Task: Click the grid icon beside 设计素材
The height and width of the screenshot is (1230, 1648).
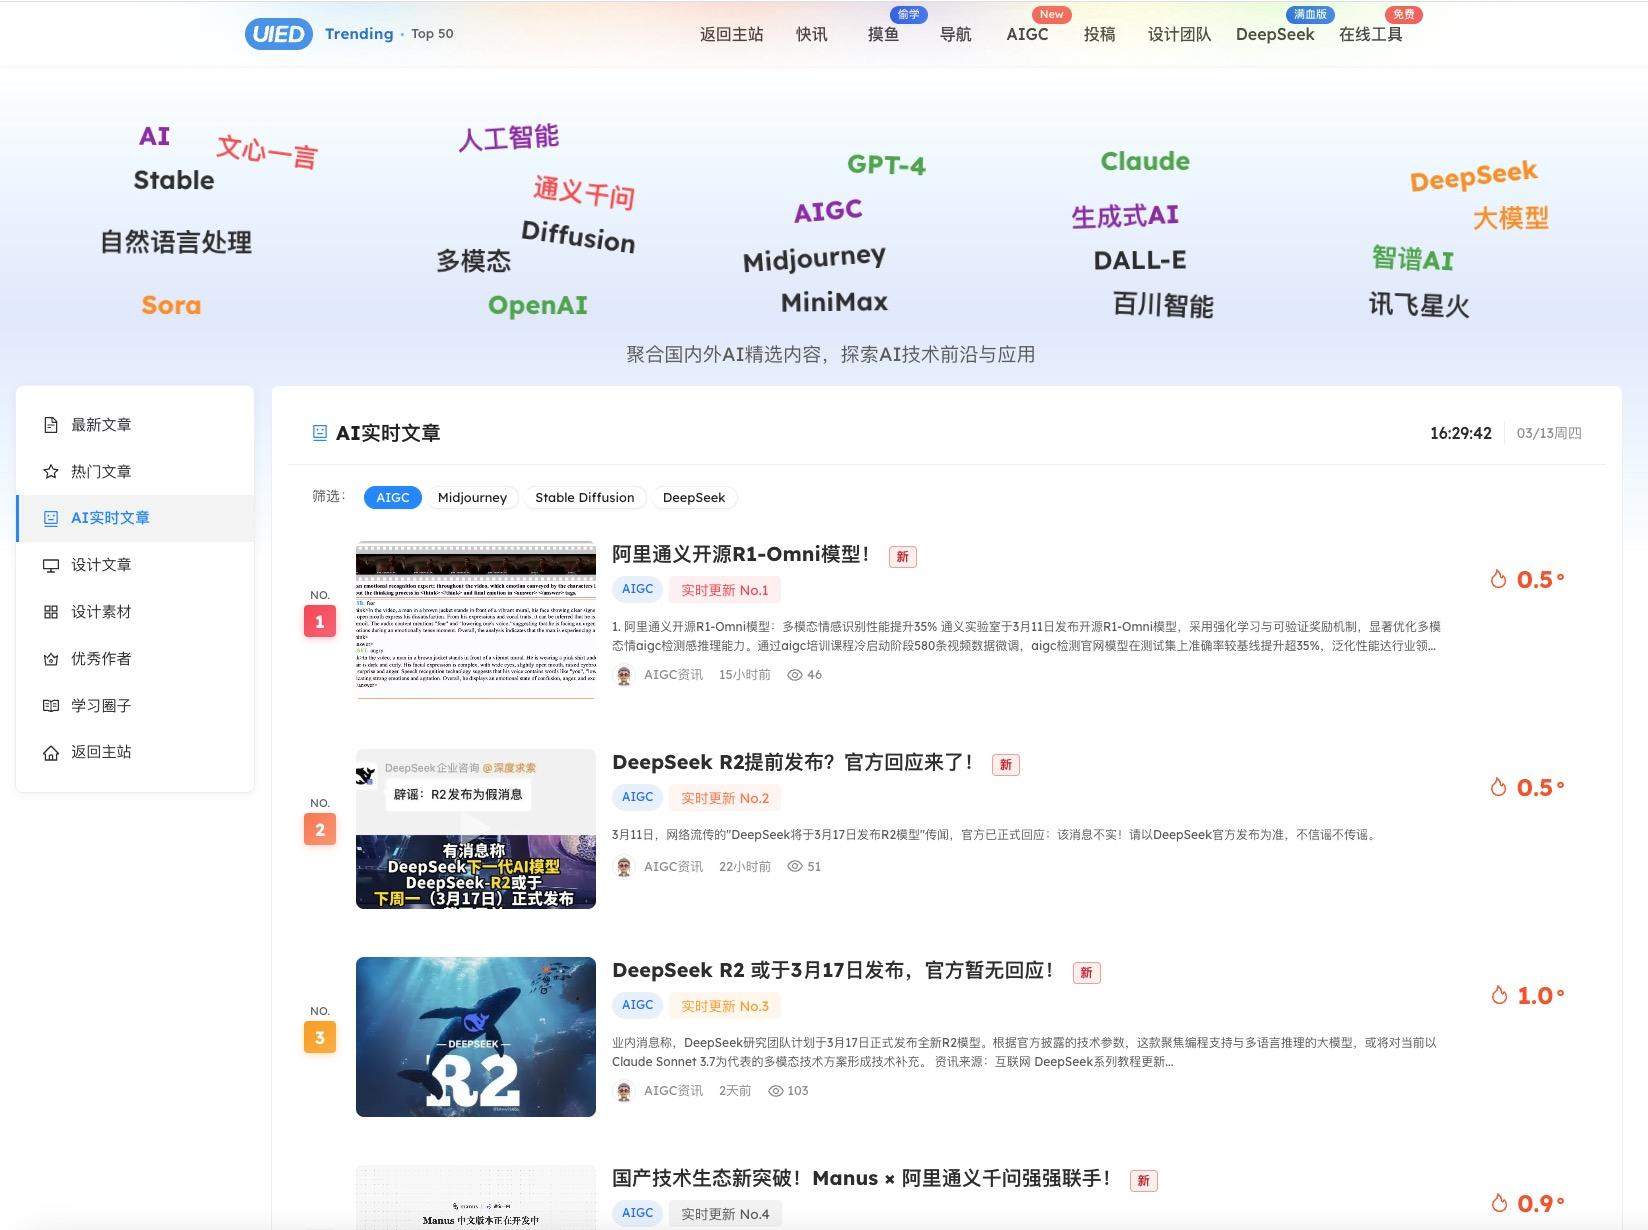Action: click(51, 612)
